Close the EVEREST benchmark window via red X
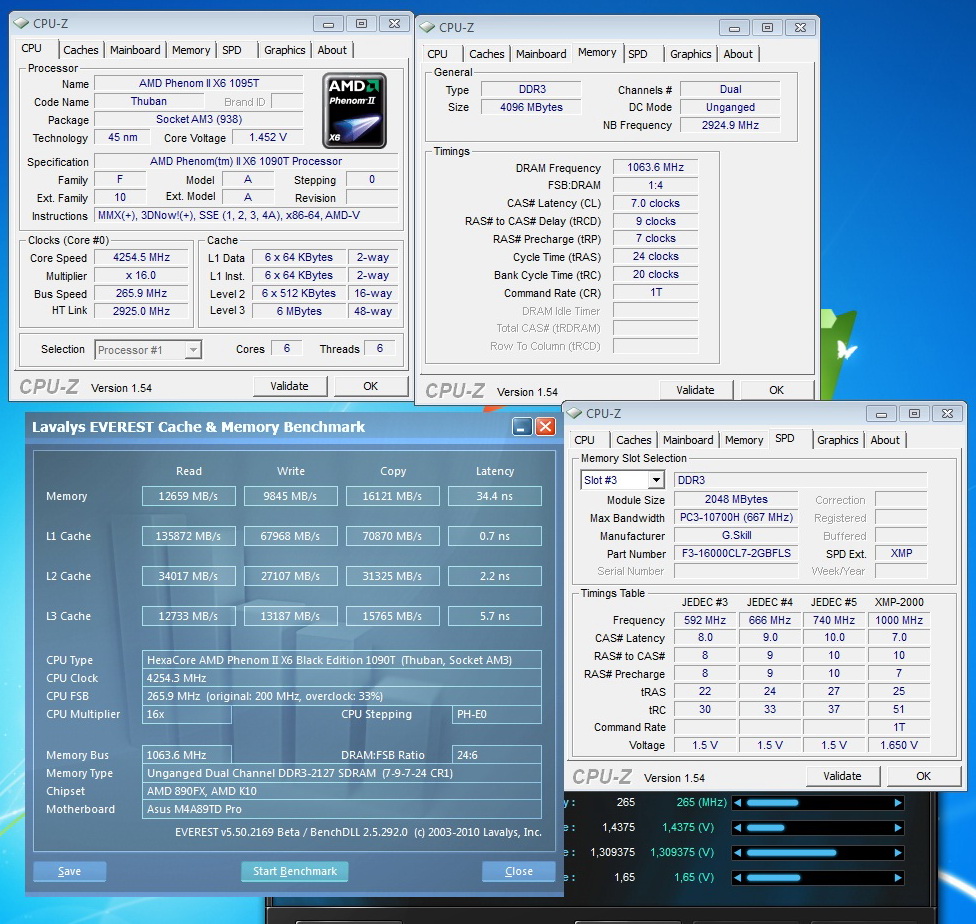 point(545,427)
